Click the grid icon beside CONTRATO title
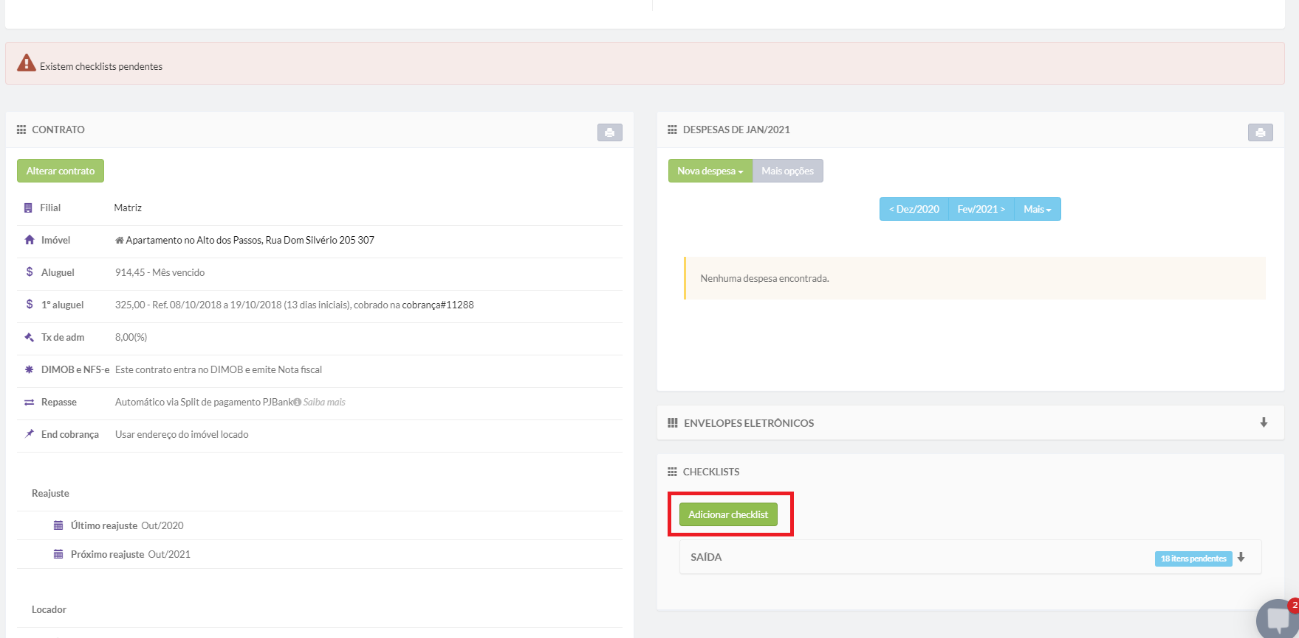1299x638 pixels. tap(21, 130)
